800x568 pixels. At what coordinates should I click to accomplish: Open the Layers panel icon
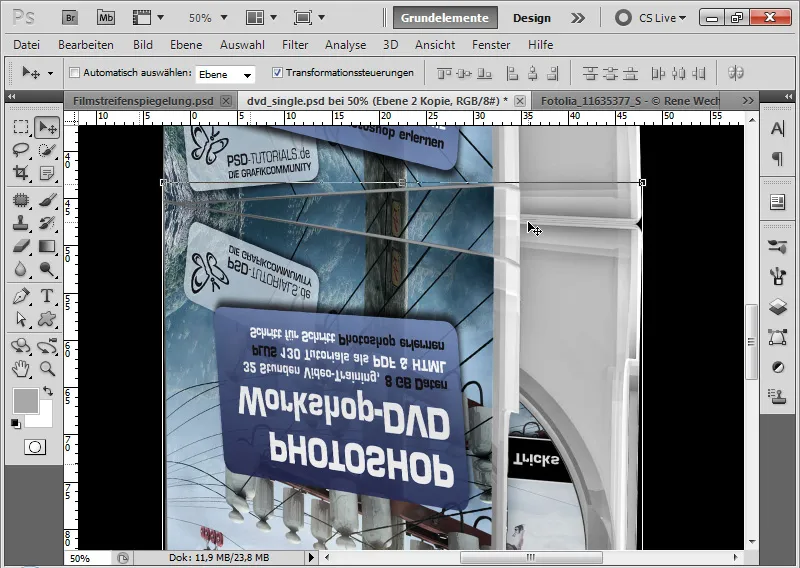[777, 307]
